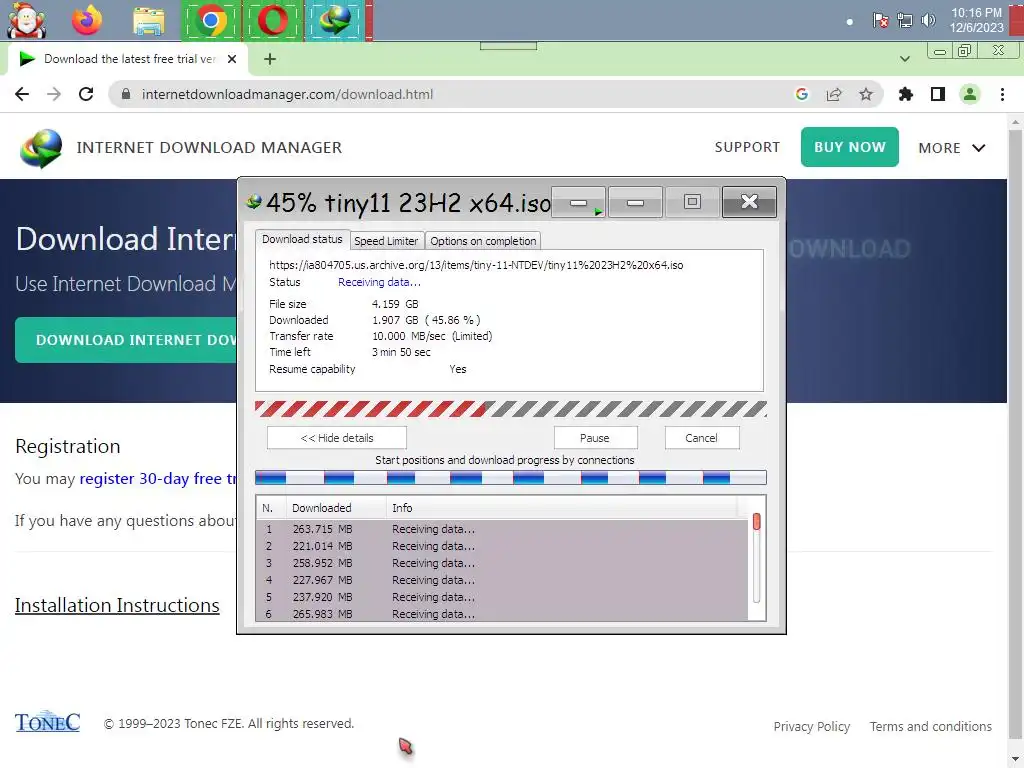Open register 30-day free trial link
This screenshot has width=1024, height=768.
pos(158,479)
